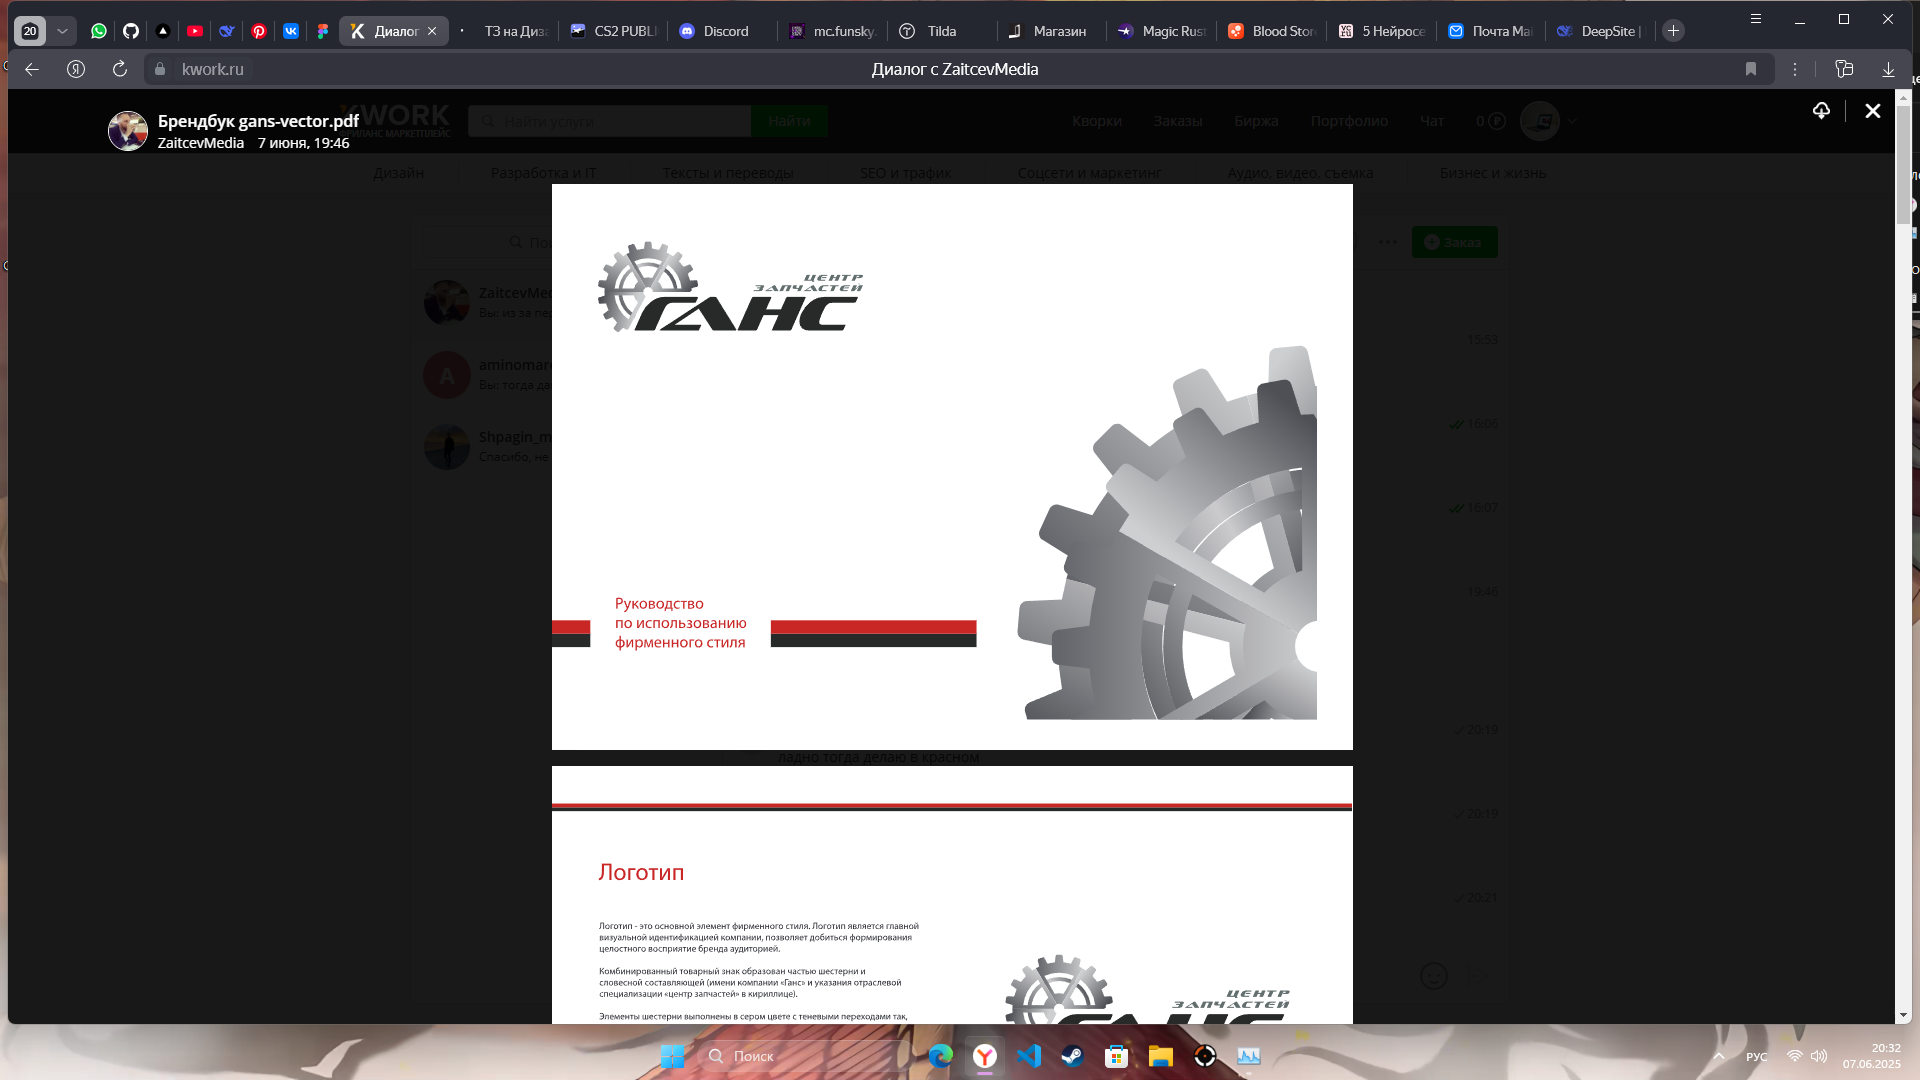Open Visual Studio Code from taskbar
1920x1080 pixels.
coord(1029,1056)
